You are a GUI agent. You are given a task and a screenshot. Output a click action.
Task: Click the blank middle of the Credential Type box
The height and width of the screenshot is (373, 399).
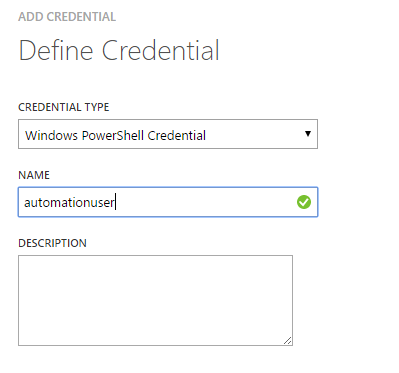pyautogui.click(x=255, y=134)
